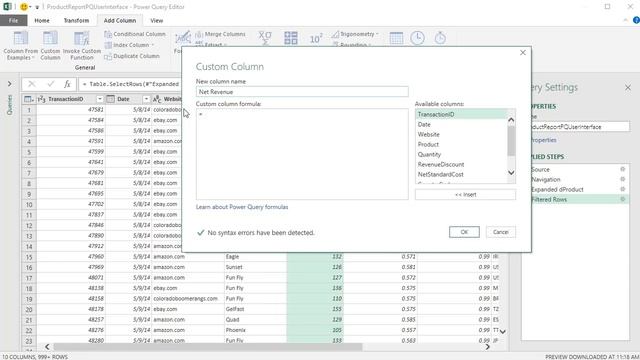
Task: Select Quantity in Available columns
Action: pos(461,154)
